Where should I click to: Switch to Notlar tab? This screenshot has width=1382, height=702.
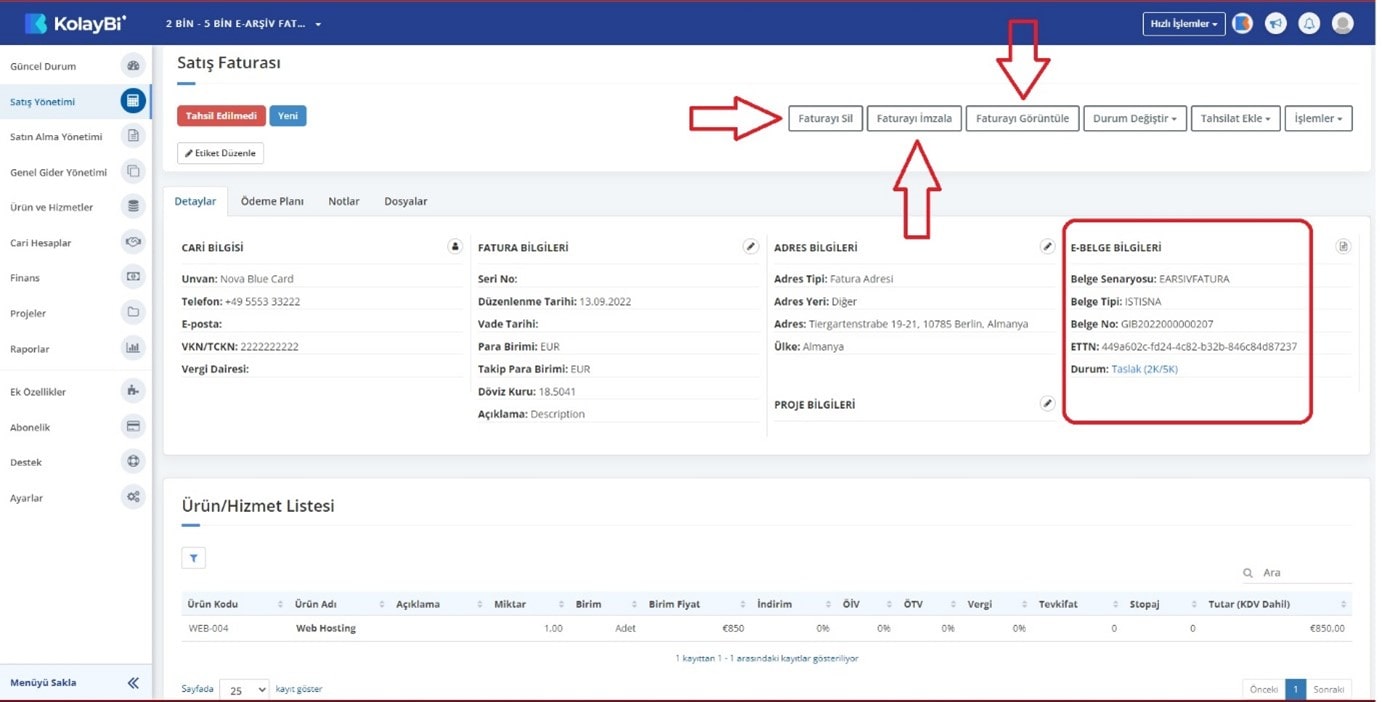[x=344, y=201]
